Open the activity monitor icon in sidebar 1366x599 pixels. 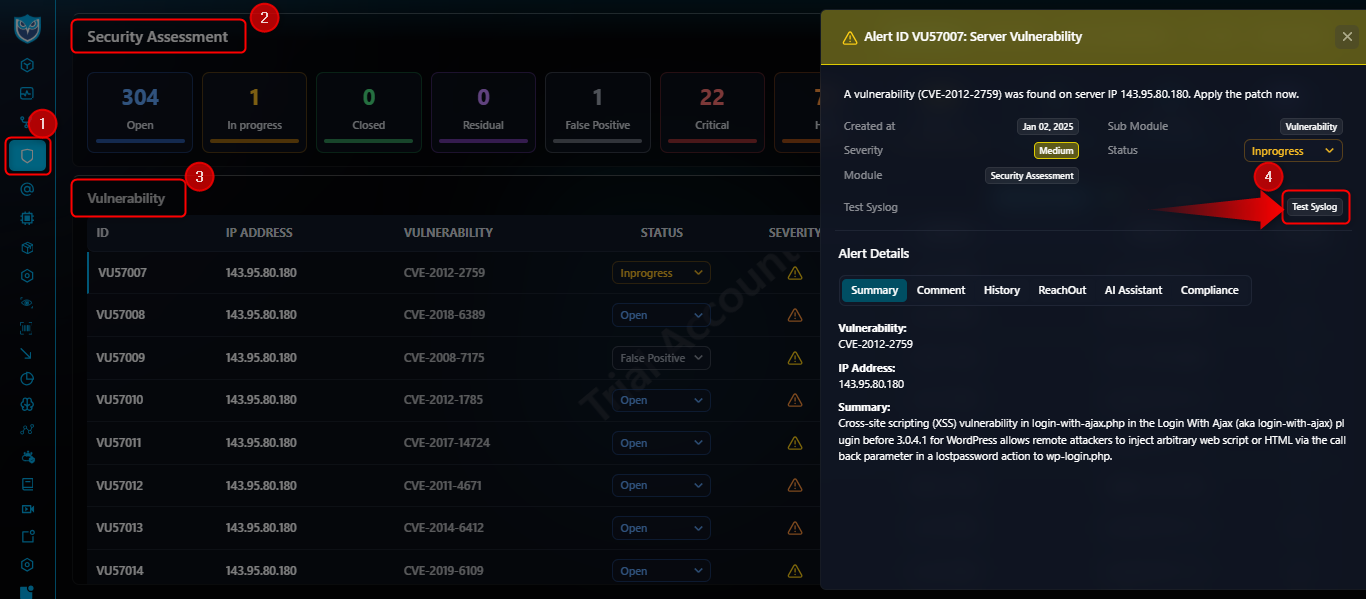click(28, 93)
